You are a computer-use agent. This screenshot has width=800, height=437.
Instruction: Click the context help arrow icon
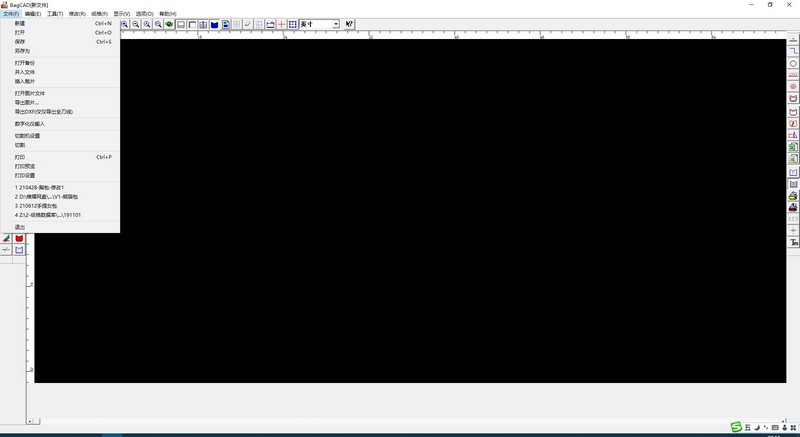(x=350, y=24)
